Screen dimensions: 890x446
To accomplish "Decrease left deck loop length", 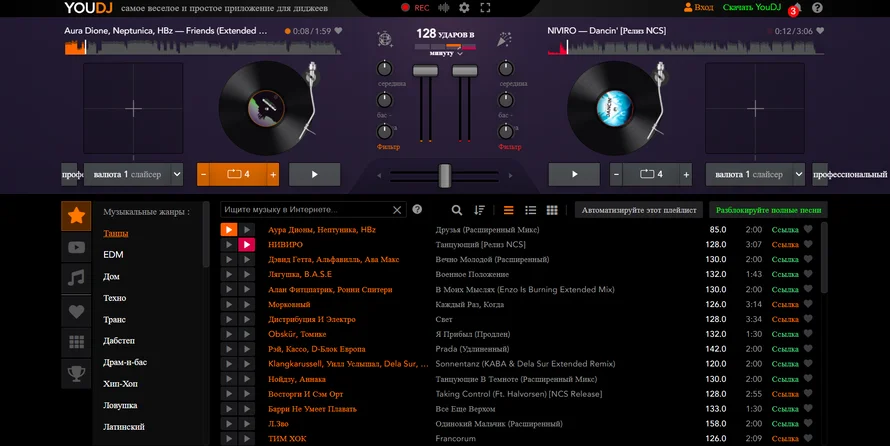I will click(x=203, y=174).
